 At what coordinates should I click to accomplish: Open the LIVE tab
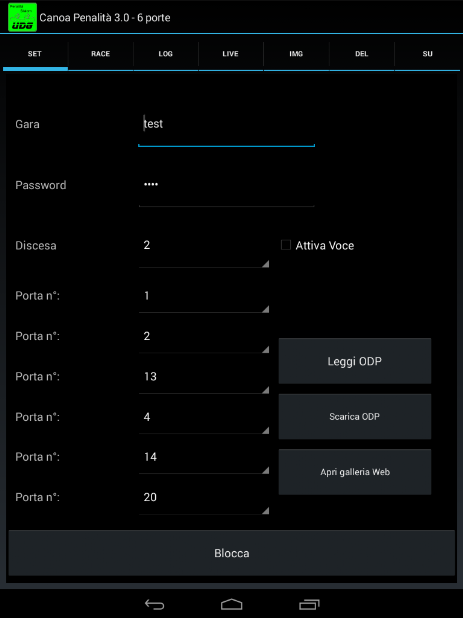tap(231, 54)
